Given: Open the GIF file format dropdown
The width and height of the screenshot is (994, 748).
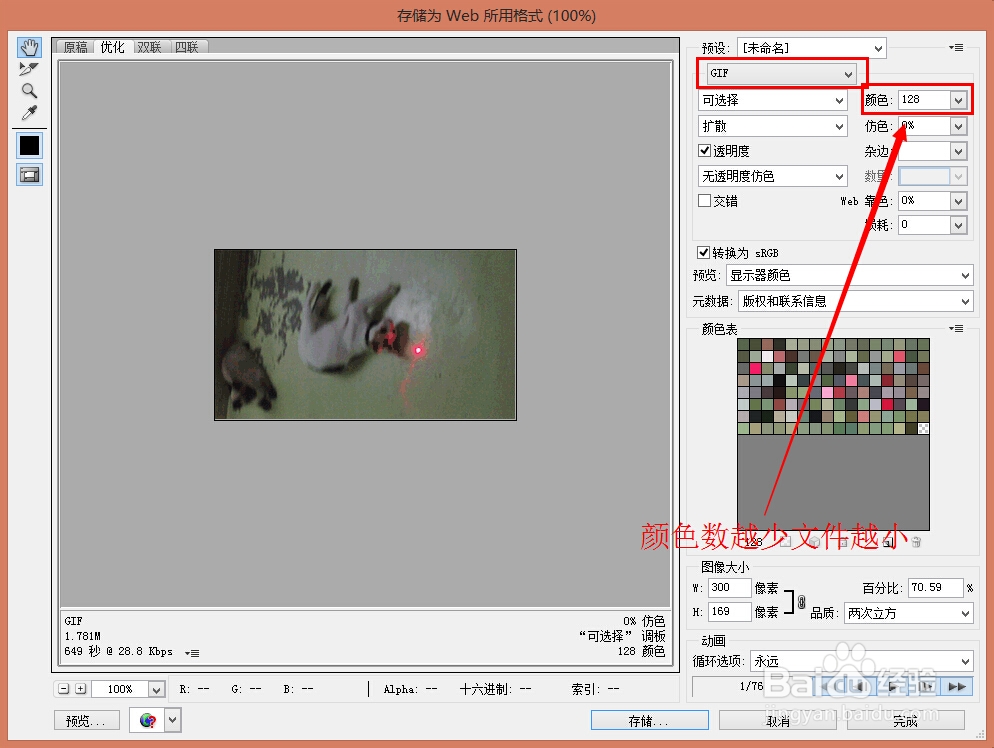Looking at the screenshot, I should pyautogui.click(x=781, y=74).
